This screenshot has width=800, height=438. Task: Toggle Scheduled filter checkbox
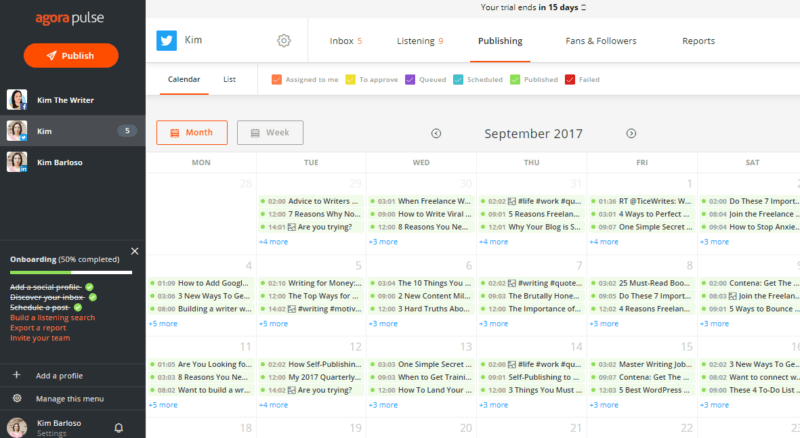click(458, 80)
